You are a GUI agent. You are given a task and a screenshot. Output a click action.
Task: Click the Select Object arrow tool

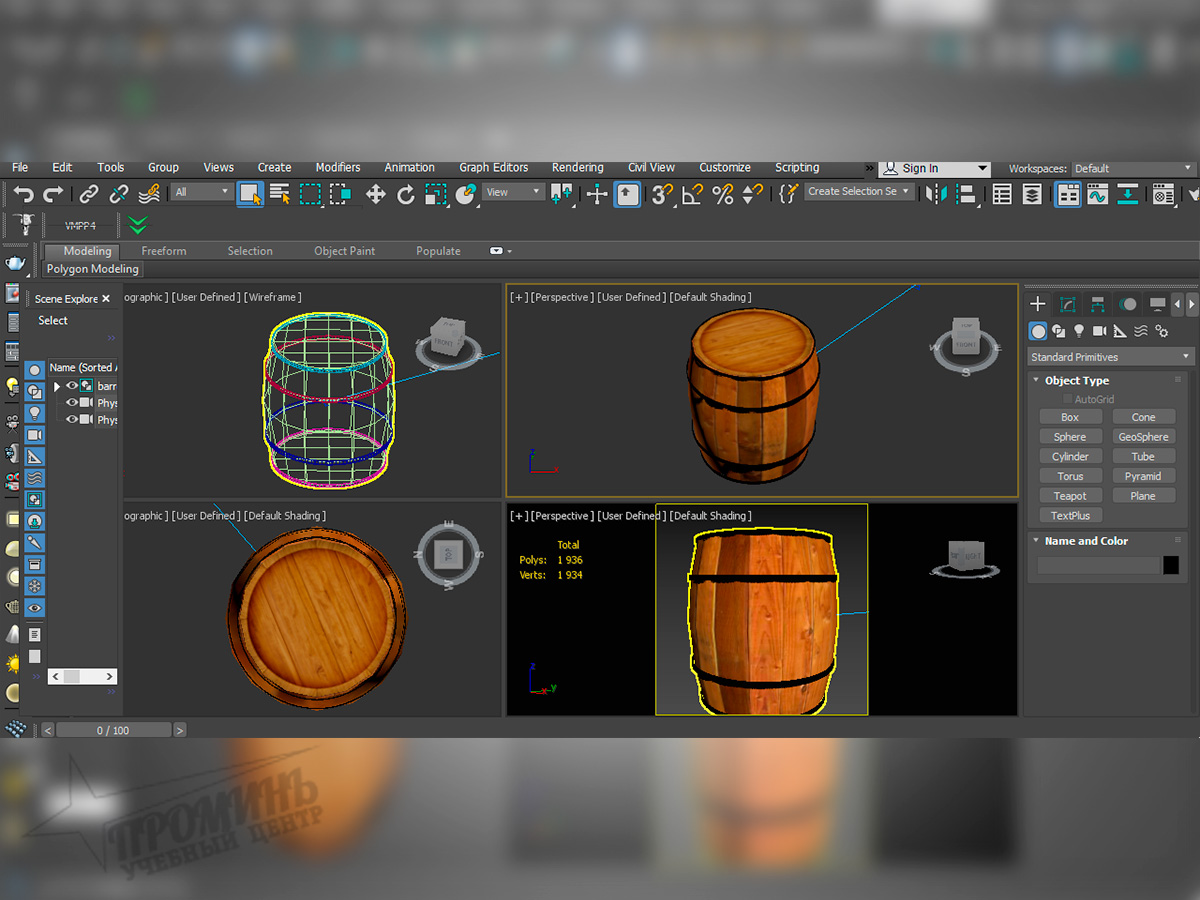click(249, 191)
